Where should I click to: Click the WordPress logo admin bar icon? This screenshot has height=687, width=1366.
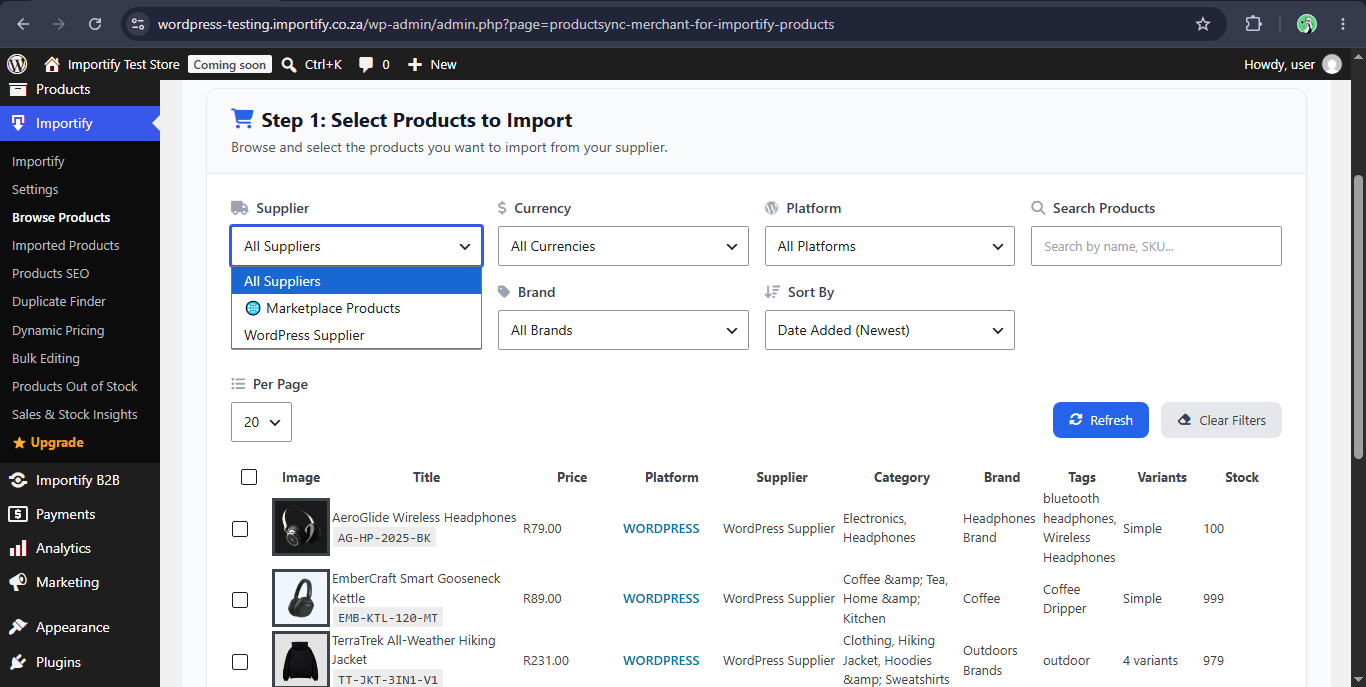click(x=17, y=64)
